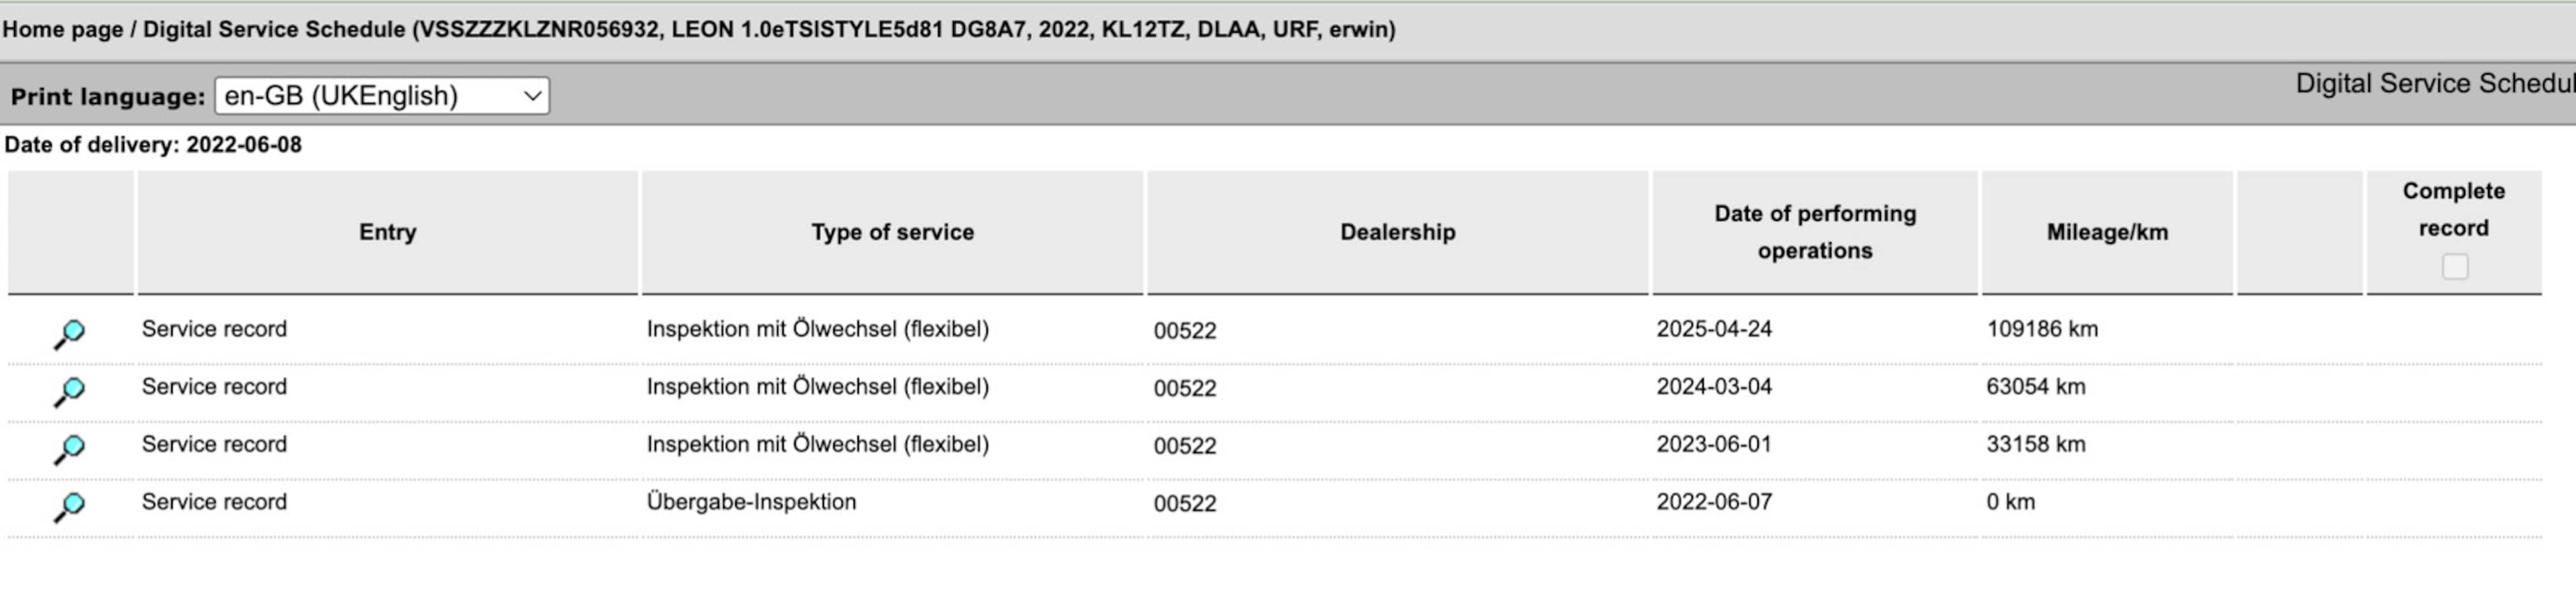Screen dimensions: 2576x611
Task: Go to Home page breadcrumb link
Action: pos(62,29)
